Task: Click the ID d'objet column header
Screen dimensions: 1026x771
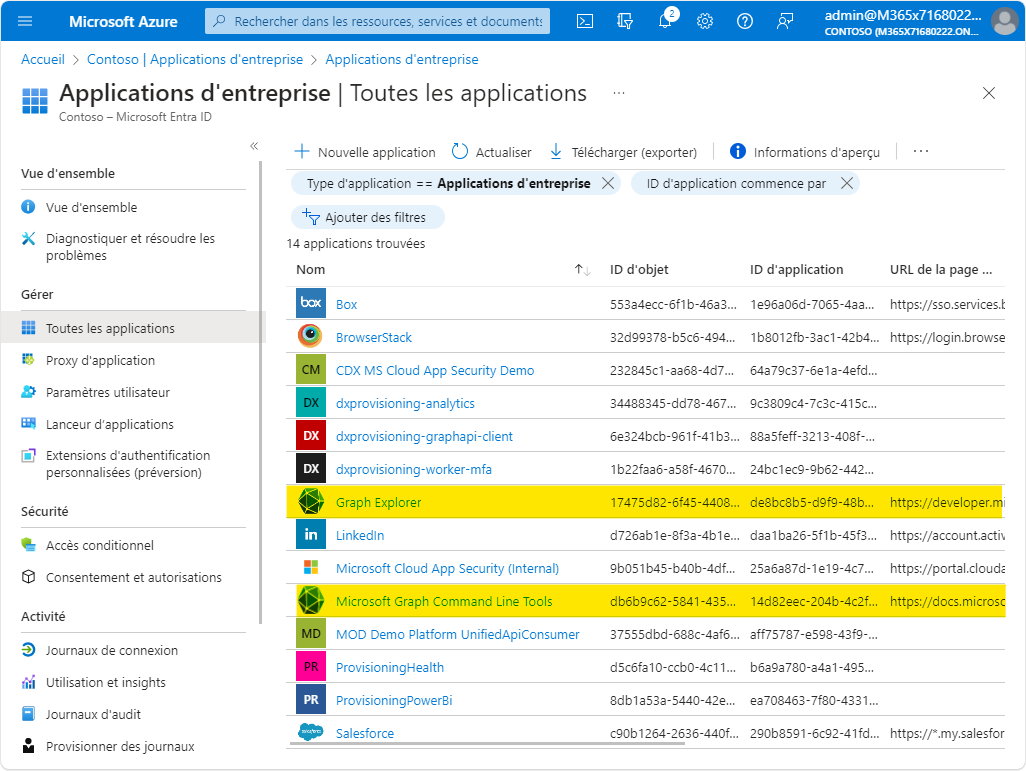Action: (x=639, y=270)
